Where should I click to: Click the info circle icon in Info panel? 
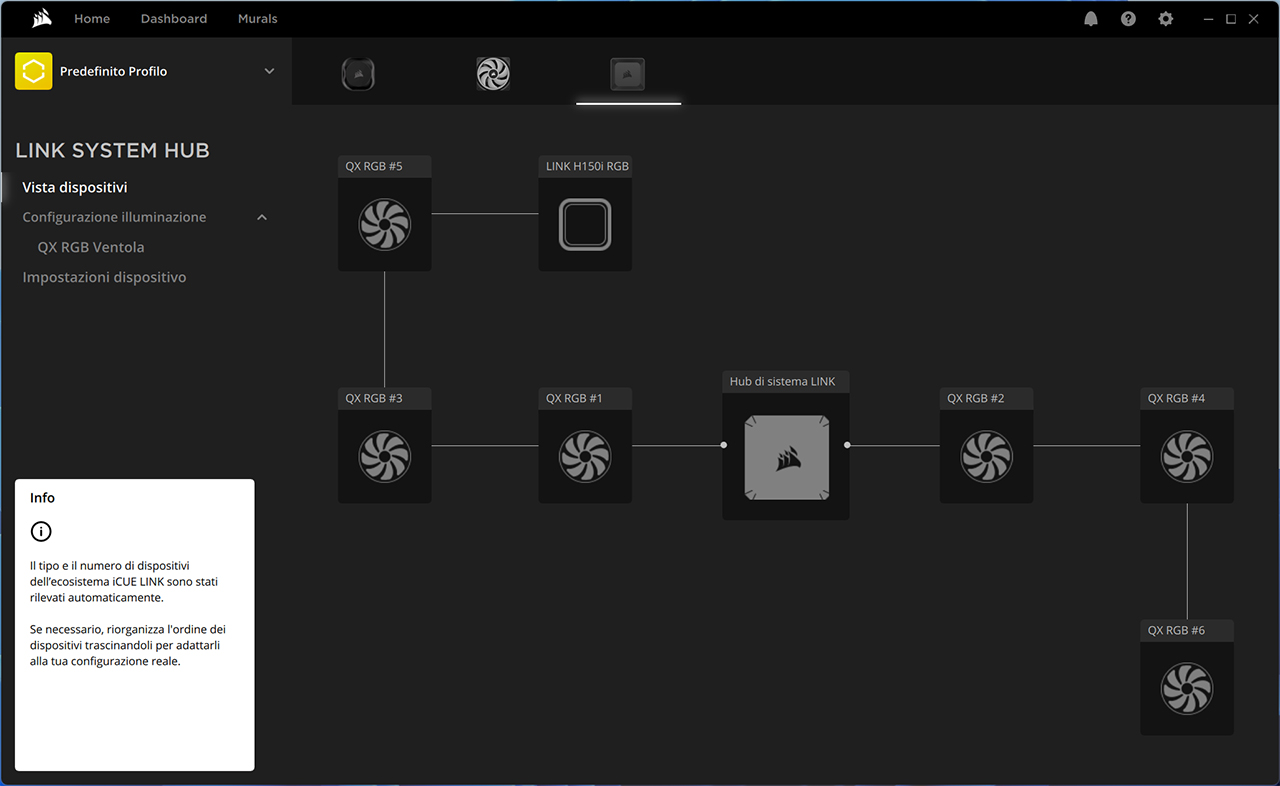[41, 532]
